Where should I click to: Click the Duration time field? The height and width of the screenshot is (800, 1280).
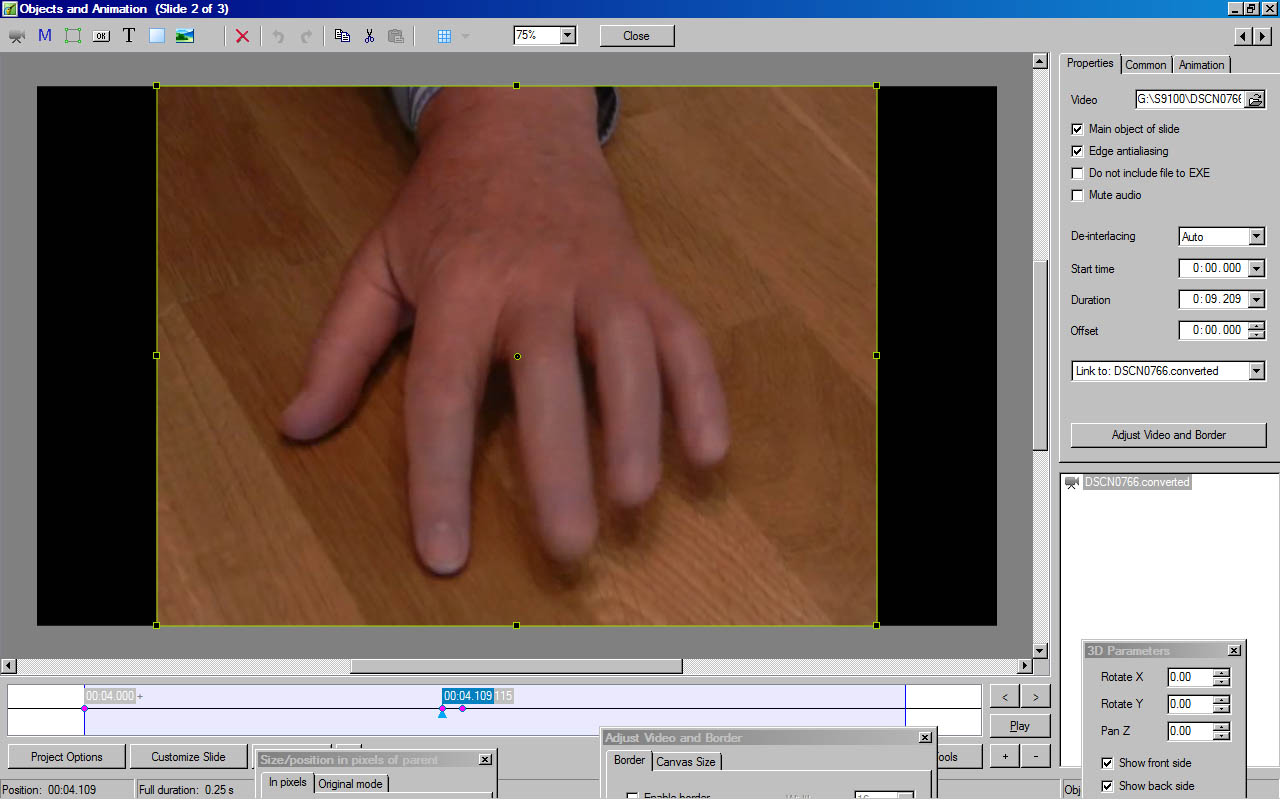pyautogui.click(x=1213, y=300)
